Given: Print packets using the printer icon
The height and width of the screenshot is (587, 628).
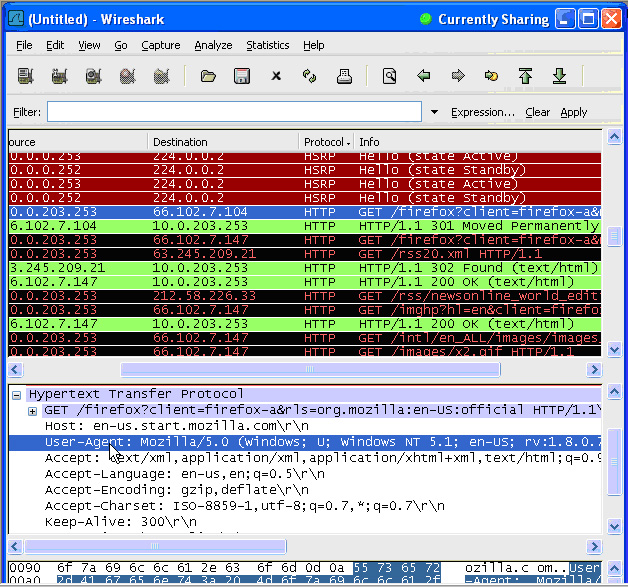Looking at the screenshot, I should coord(344,76).
